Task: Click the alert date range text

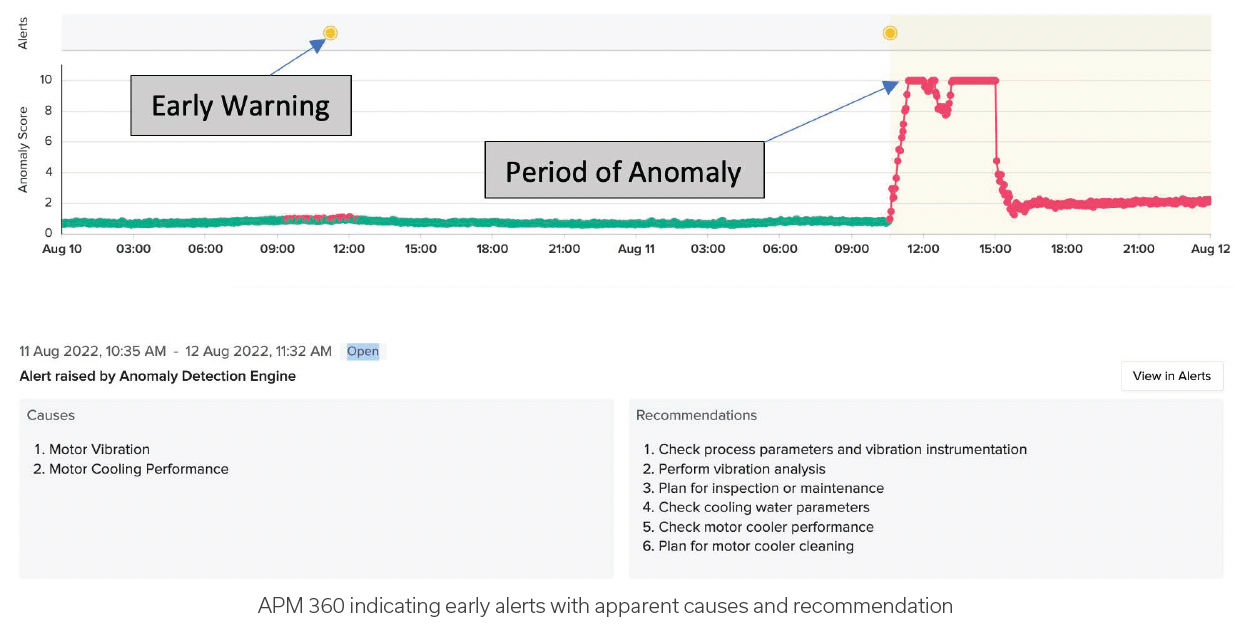Action: (175, 351)
